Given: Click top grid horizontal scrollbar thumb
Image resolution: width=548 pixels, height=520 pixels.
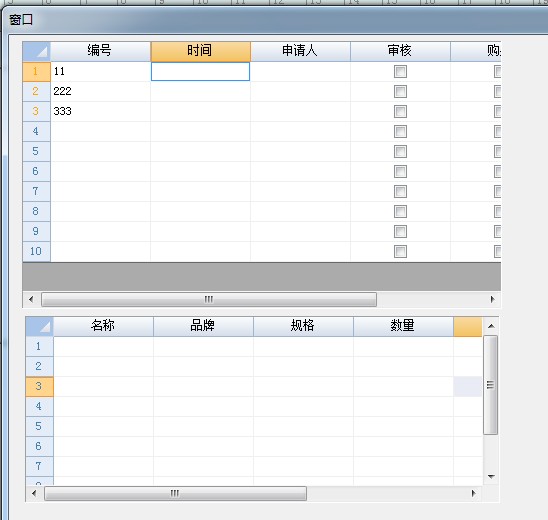Looking at the screenshot, I should (209, 299).
